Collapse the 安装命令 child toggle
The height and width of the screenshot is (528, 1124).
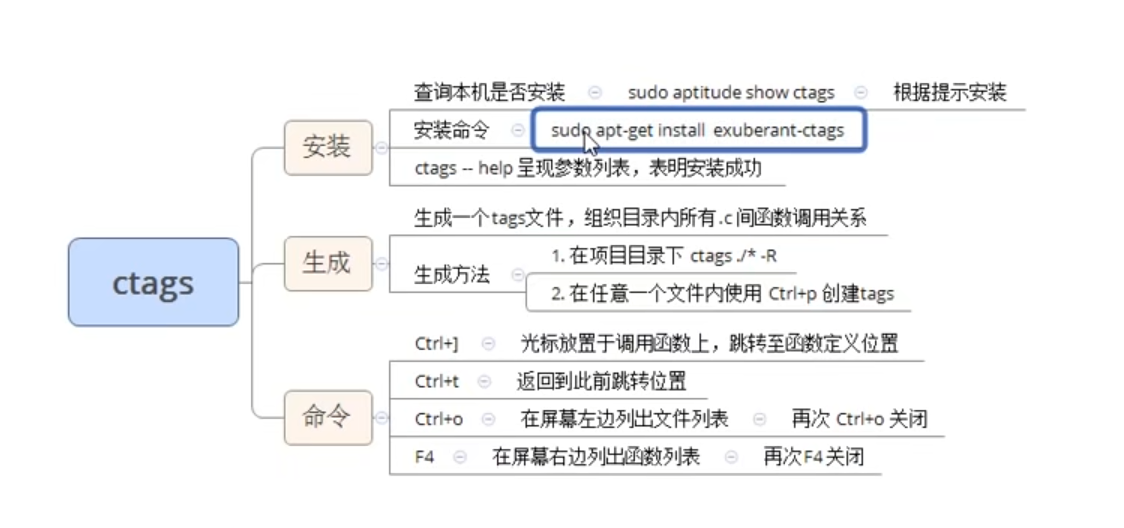click(x=518, y=130)
